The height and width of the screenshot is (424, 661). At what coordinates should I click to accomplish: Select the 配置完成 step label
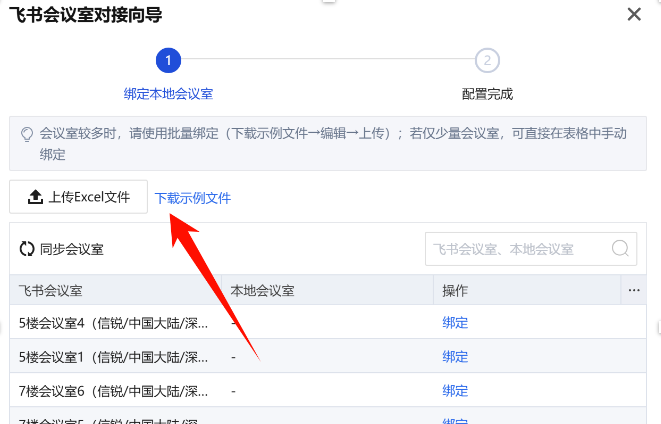[x=487, y=94]
